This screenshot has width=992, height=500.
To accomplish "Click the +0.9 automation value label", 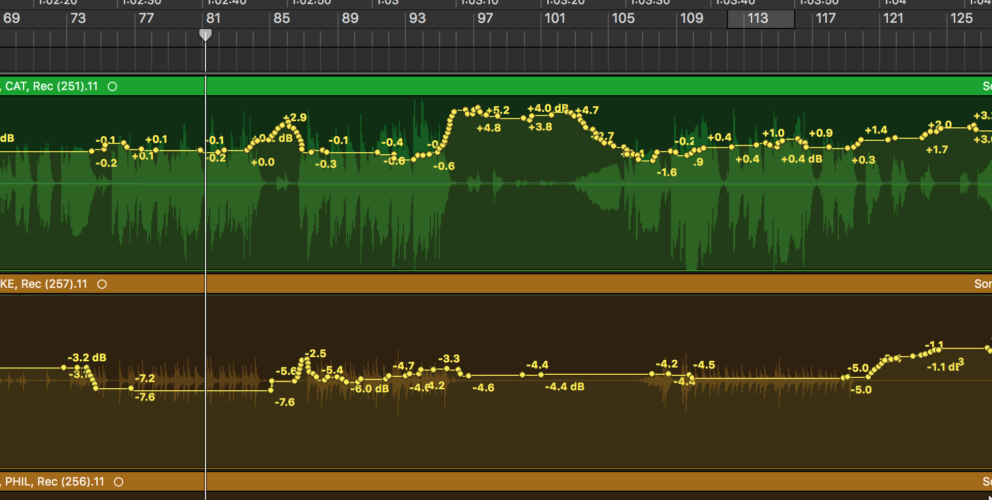I will [821, 133].
